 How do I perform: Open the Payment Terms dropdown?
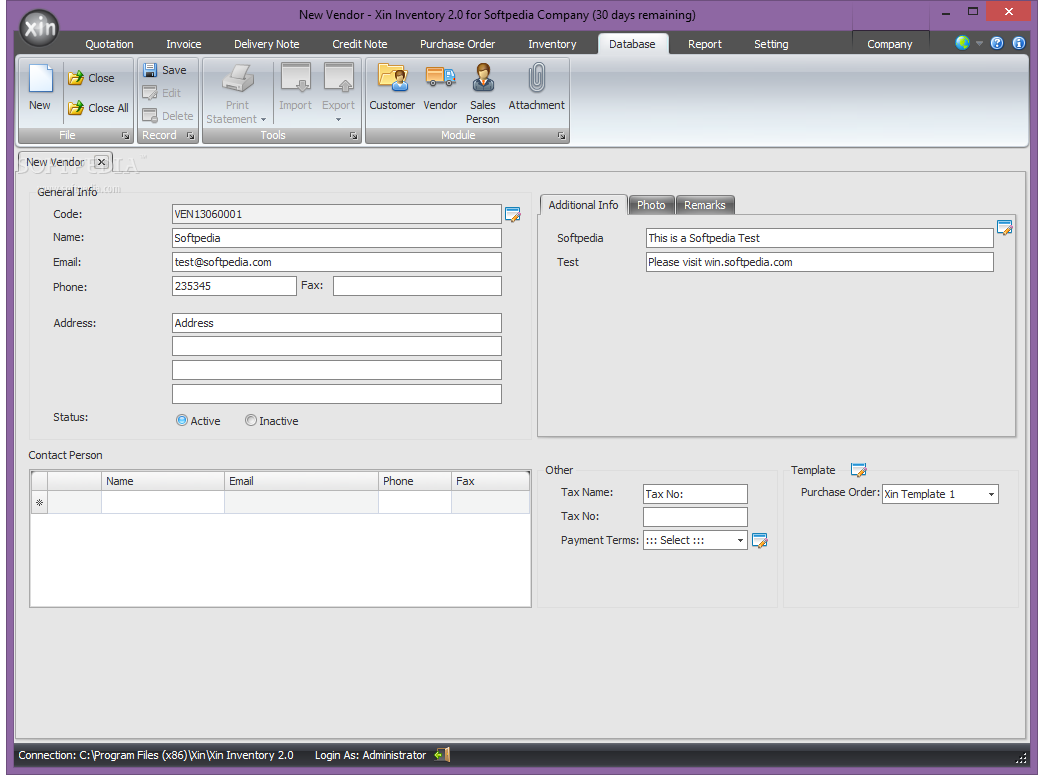coord(740,541)
